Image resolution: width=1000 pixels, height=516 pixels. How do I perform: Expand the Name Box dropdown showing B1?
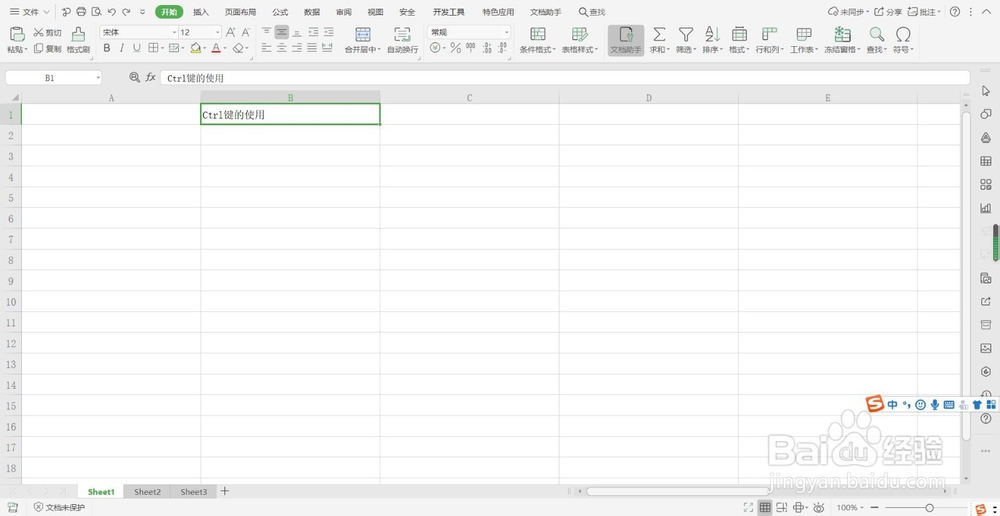coord(98,78)
